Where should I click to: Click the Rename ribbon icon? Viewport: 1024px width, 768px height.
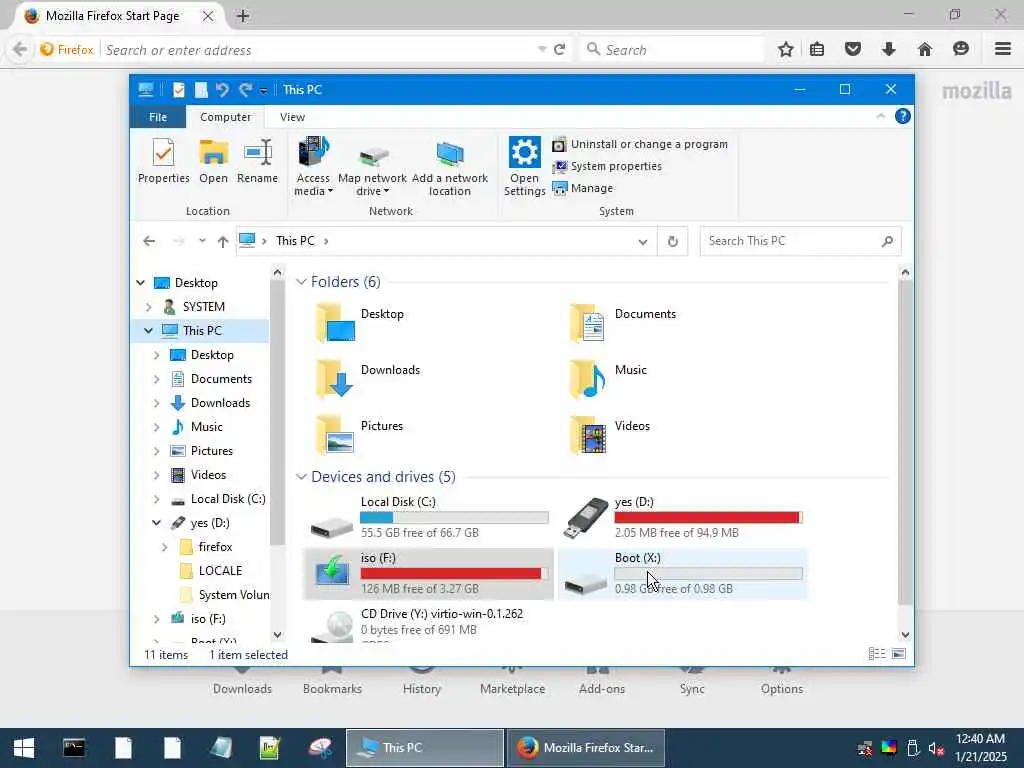click(257, 161)
